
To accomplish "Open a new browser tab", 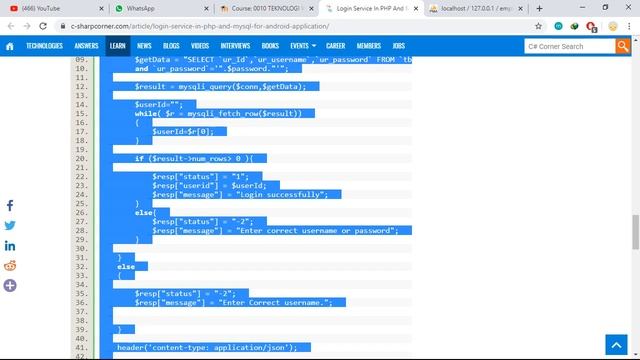I will [539, 9].
